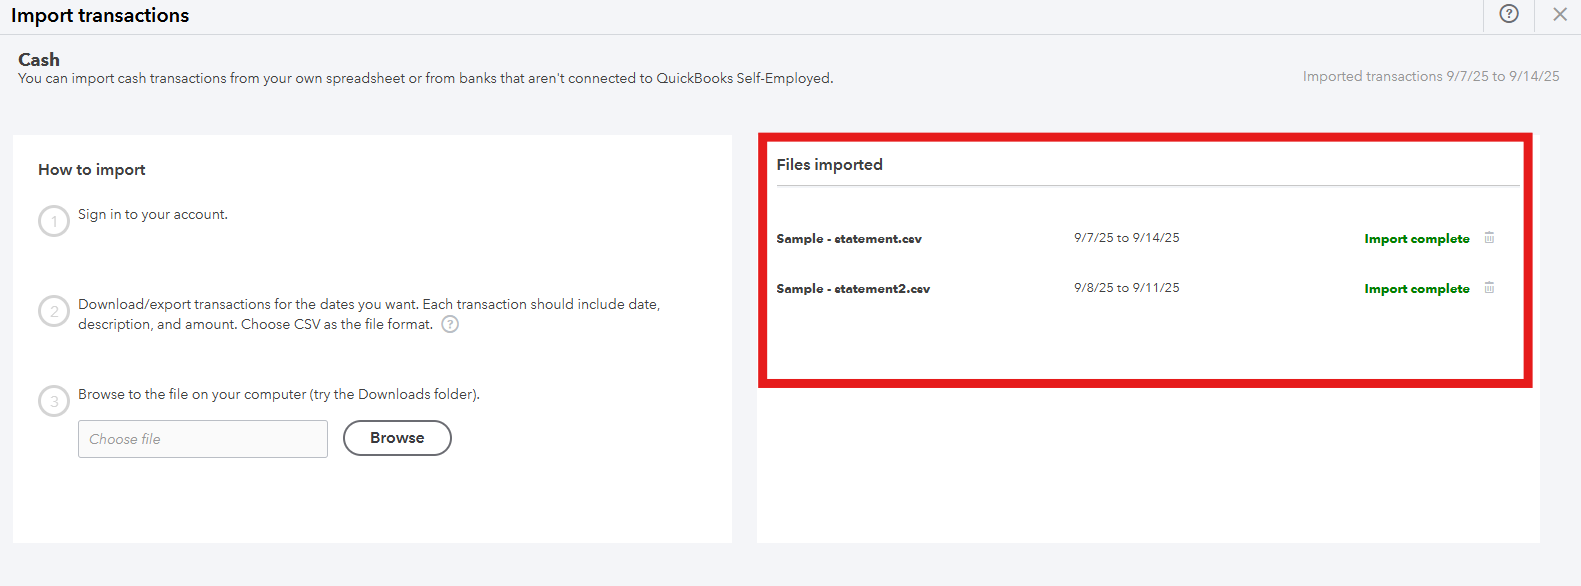Click the Files imported heading

point(829,165)
